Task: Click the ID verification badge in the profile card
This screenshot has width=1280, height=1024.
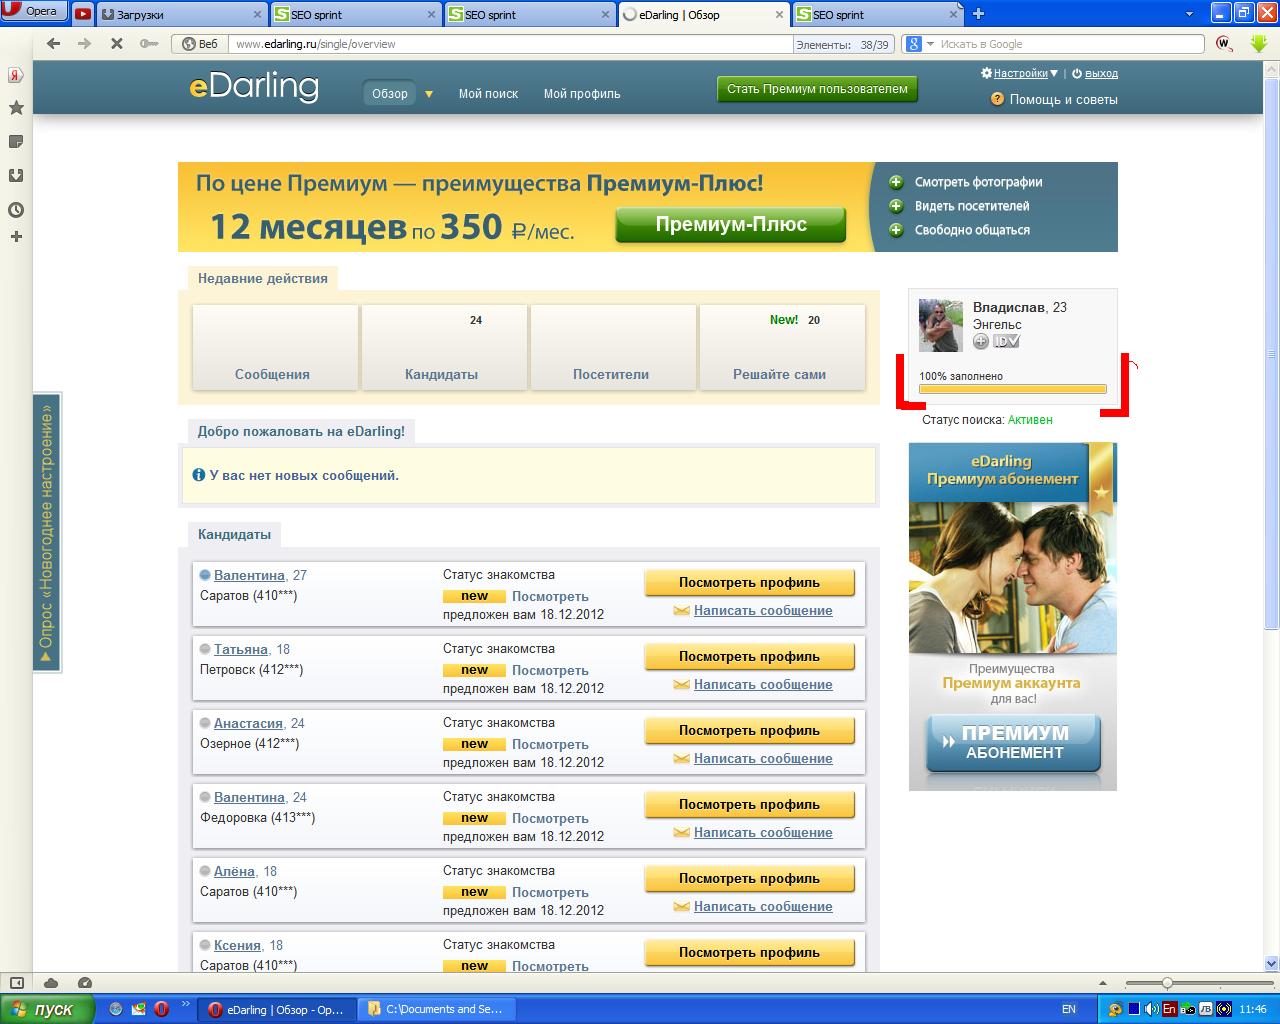Action: [1006, 341]
